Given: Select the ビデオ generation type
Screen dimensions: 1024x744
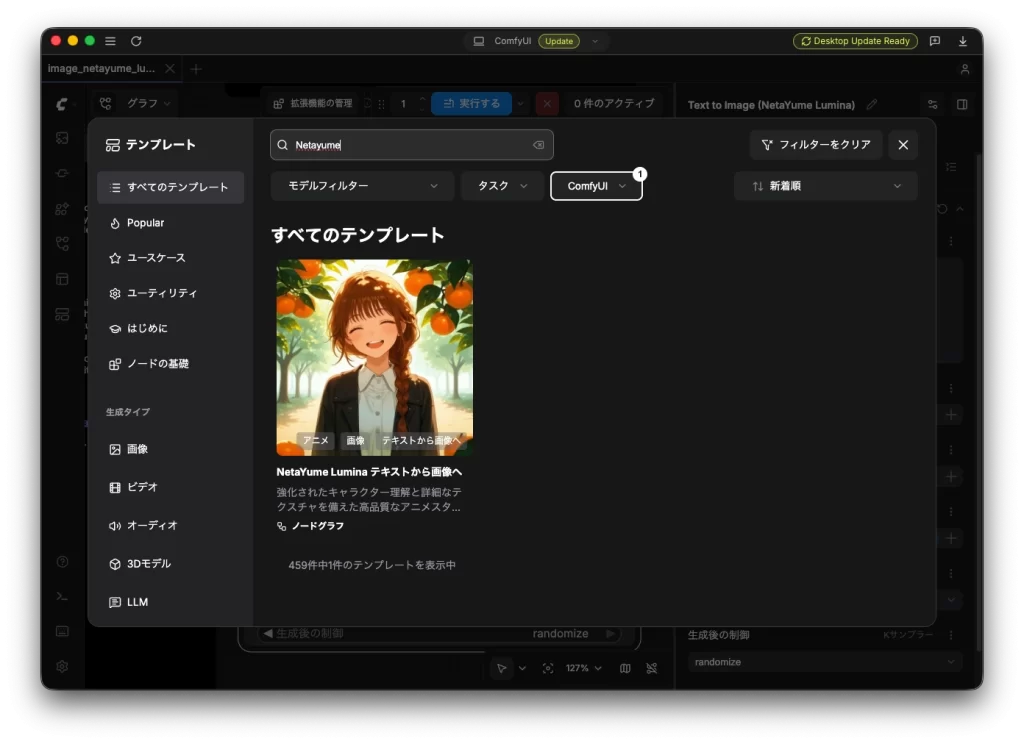Looking at the screenshot, I should pyautogui.click(x=170, y=487).
